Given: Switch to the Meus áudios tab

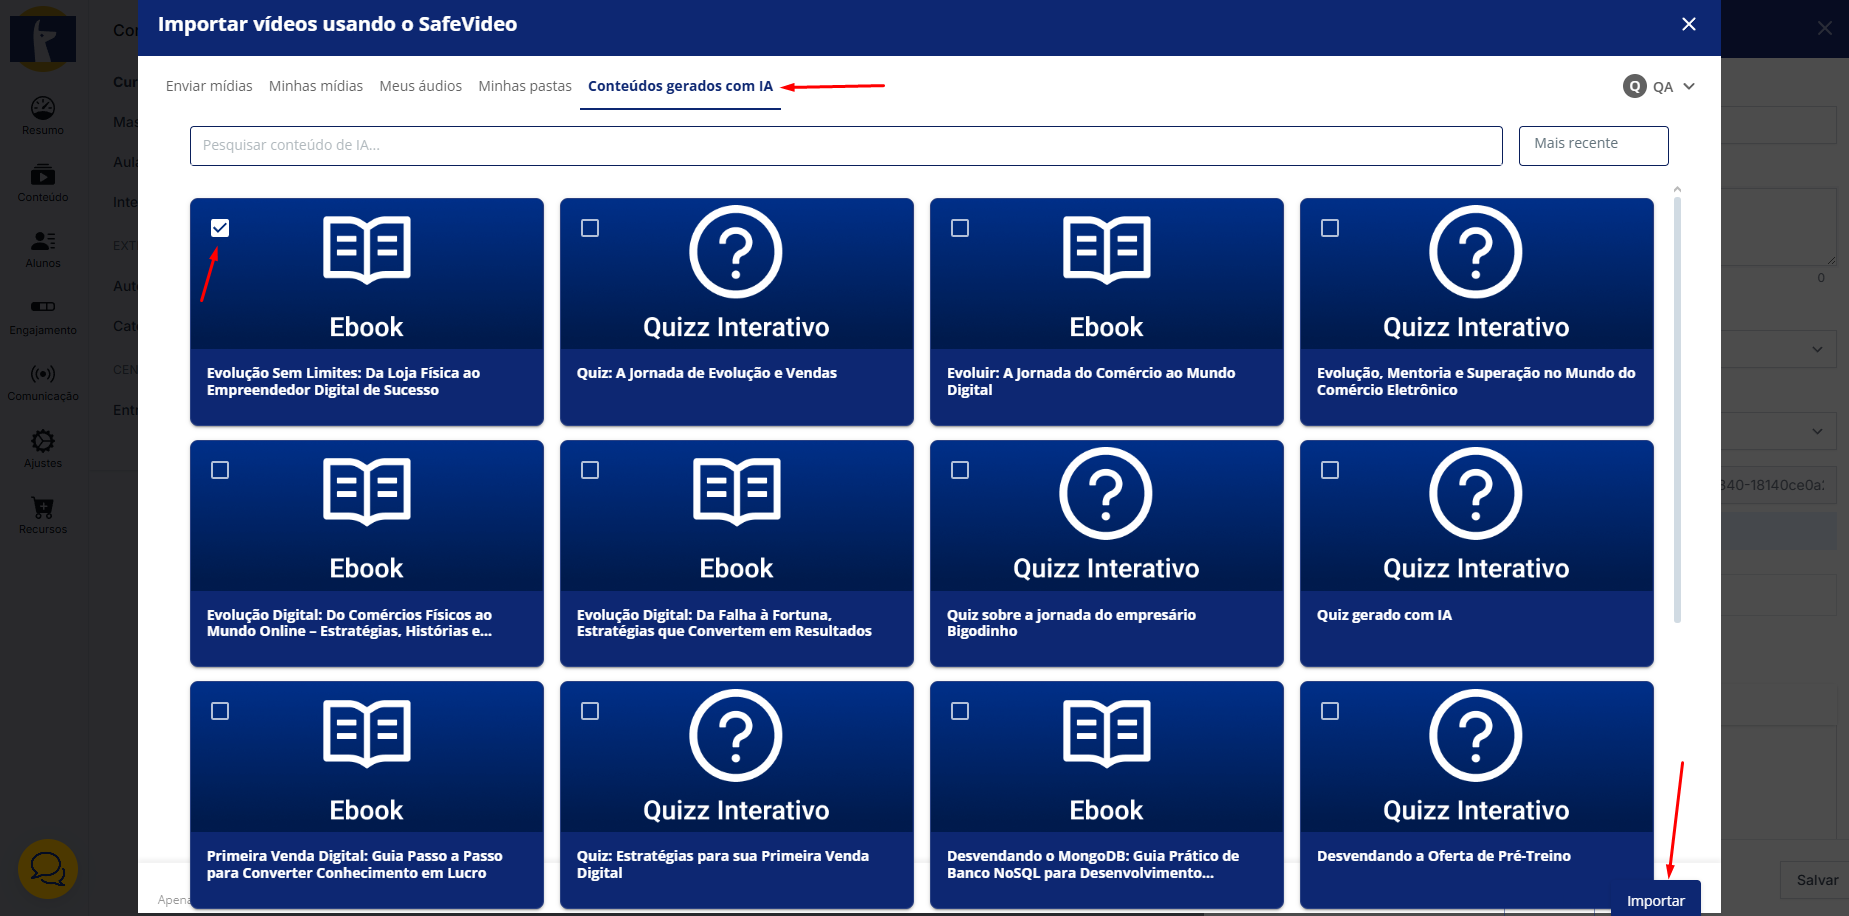Looking at the screenshot, I should 420,86.
